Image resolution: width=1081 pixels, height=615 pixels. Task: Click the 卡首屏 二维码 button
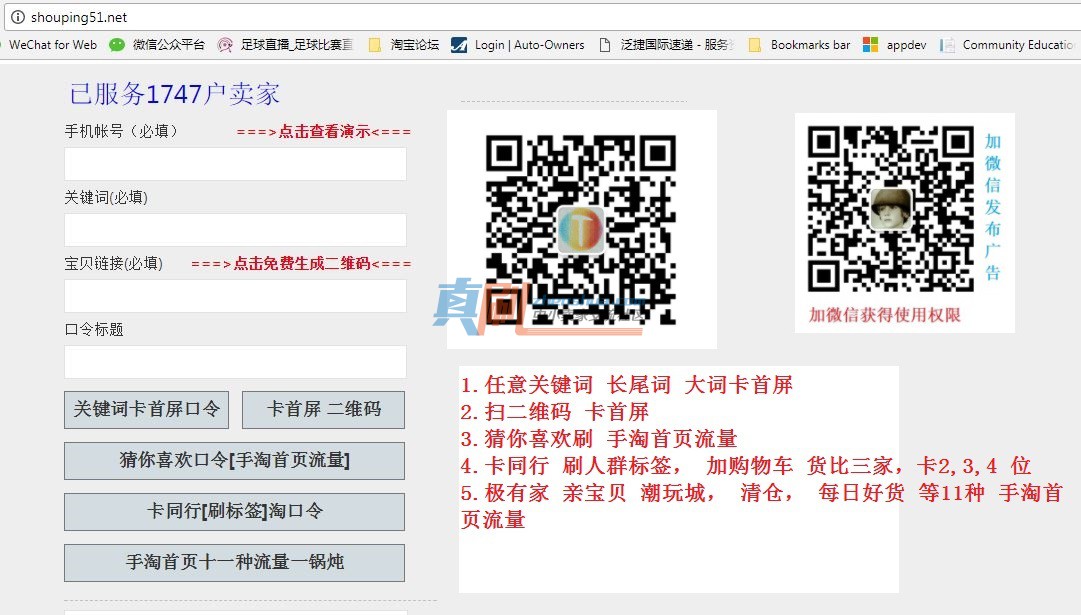coord(323,410)
